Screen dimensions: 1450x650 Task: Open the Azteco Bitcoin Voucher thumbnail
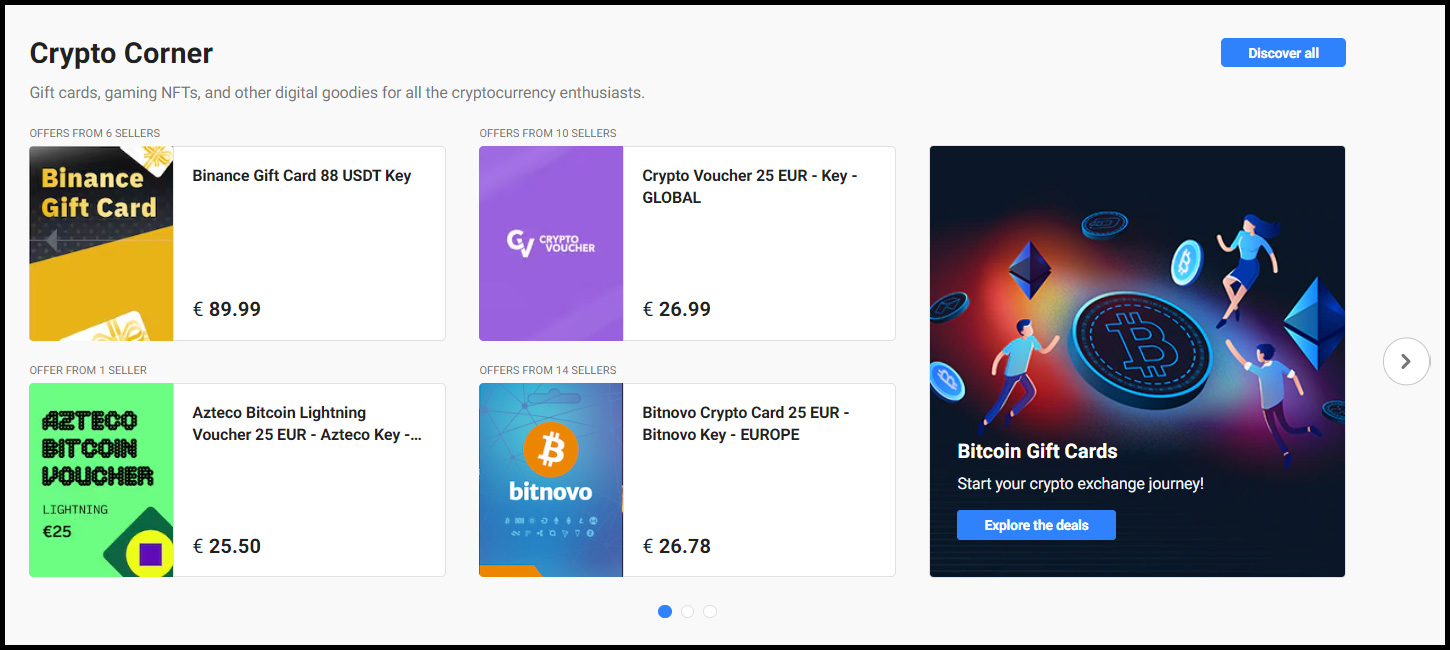pyautogui.click(x=101, y=480)
